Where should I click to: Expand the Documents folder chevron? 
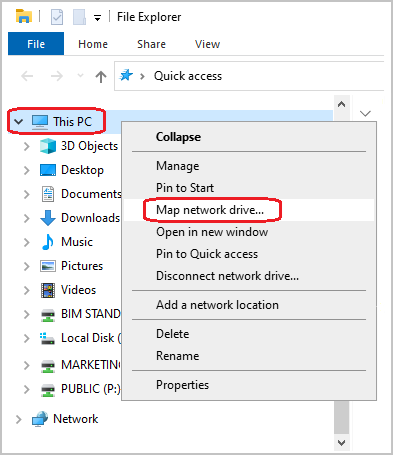(27, 194)
